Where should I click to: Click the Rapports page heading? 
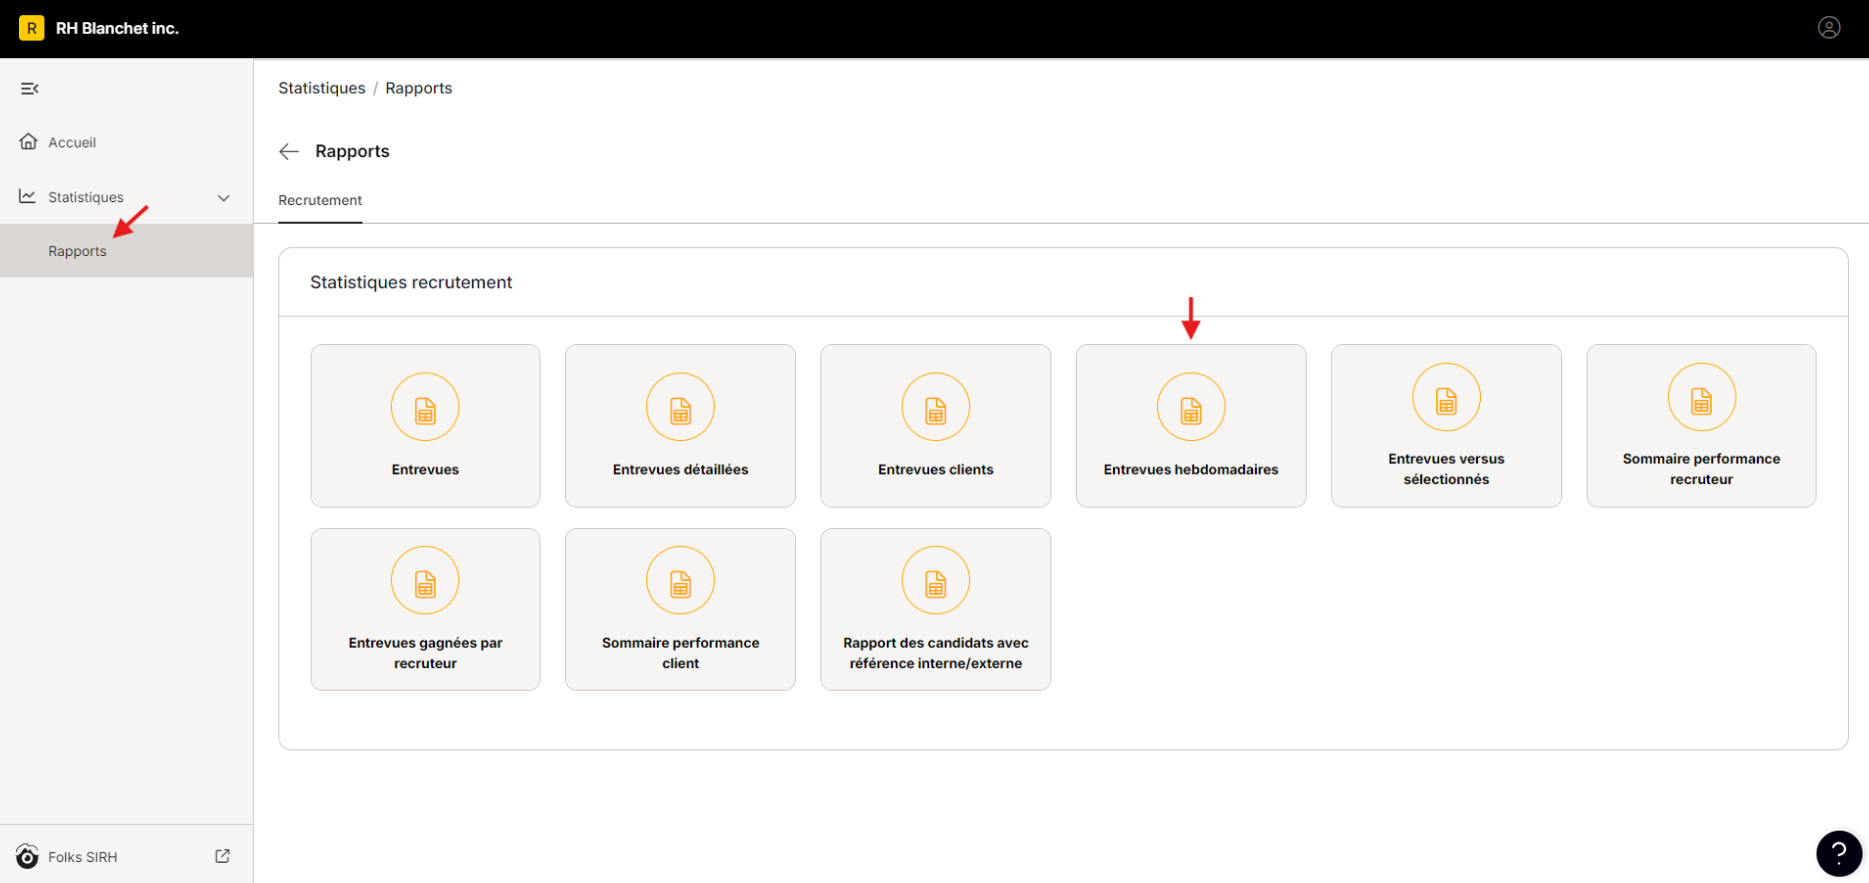[352, 151]
